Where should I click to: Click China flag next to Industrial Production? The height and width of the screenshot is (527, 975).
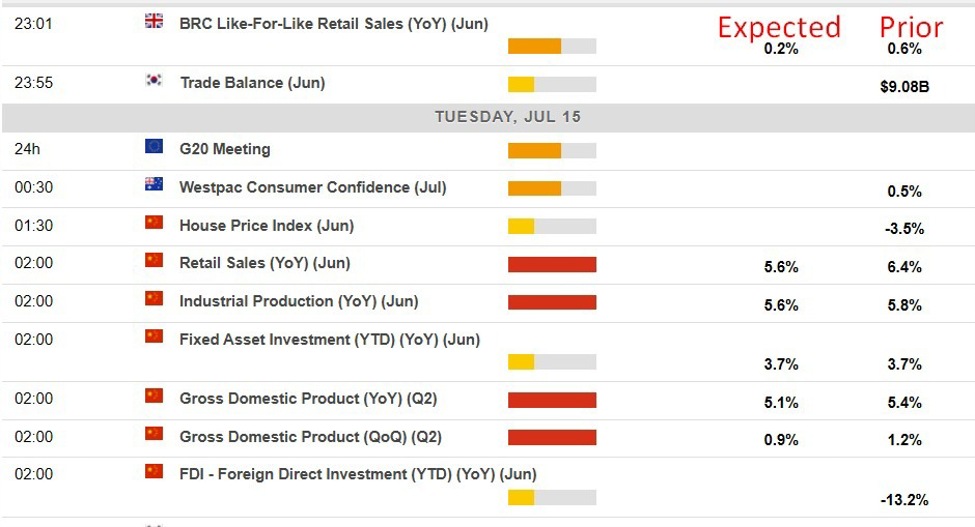(x=154, y=299)
